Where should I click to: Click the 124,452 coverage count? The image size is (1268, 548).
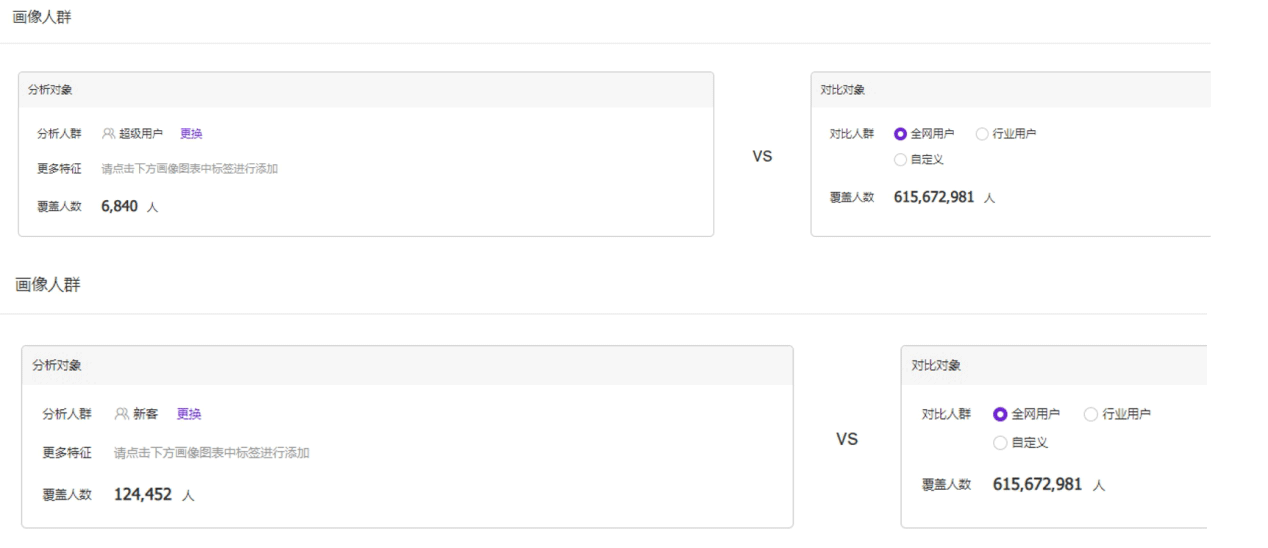tap(142, 493)
